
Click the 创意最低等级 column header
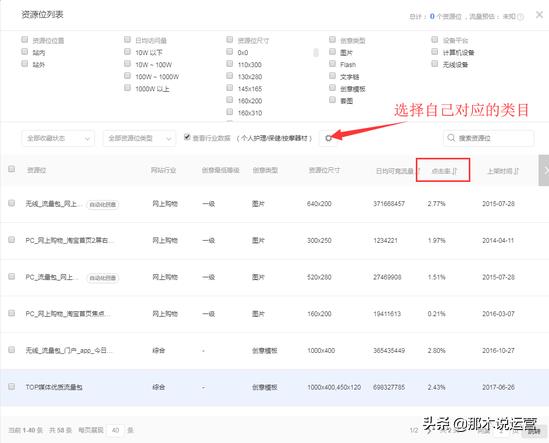tap(221, 170)
